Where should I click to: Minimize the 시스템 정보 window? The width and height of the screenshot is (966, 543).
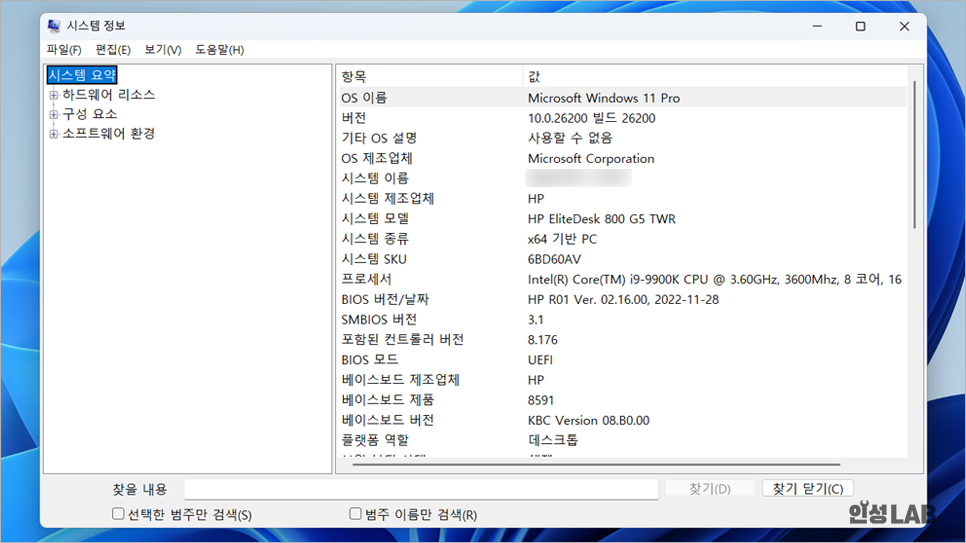click(817, 26)
